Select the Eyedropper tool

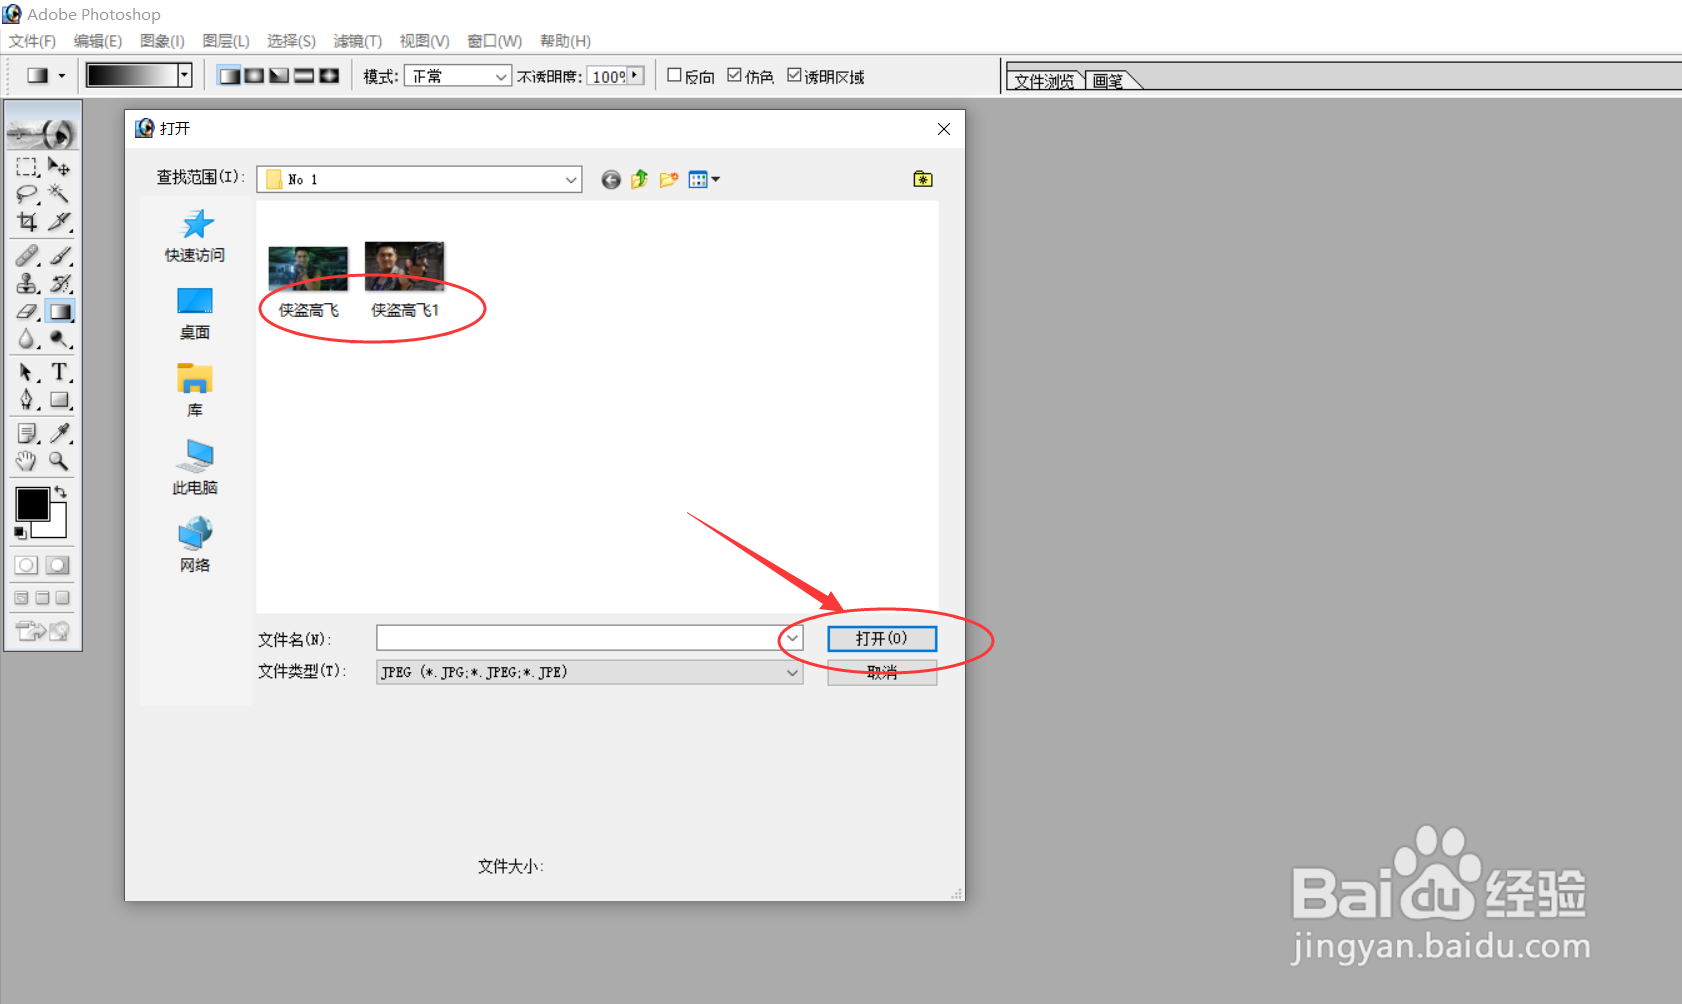click(x=59, y=434)
